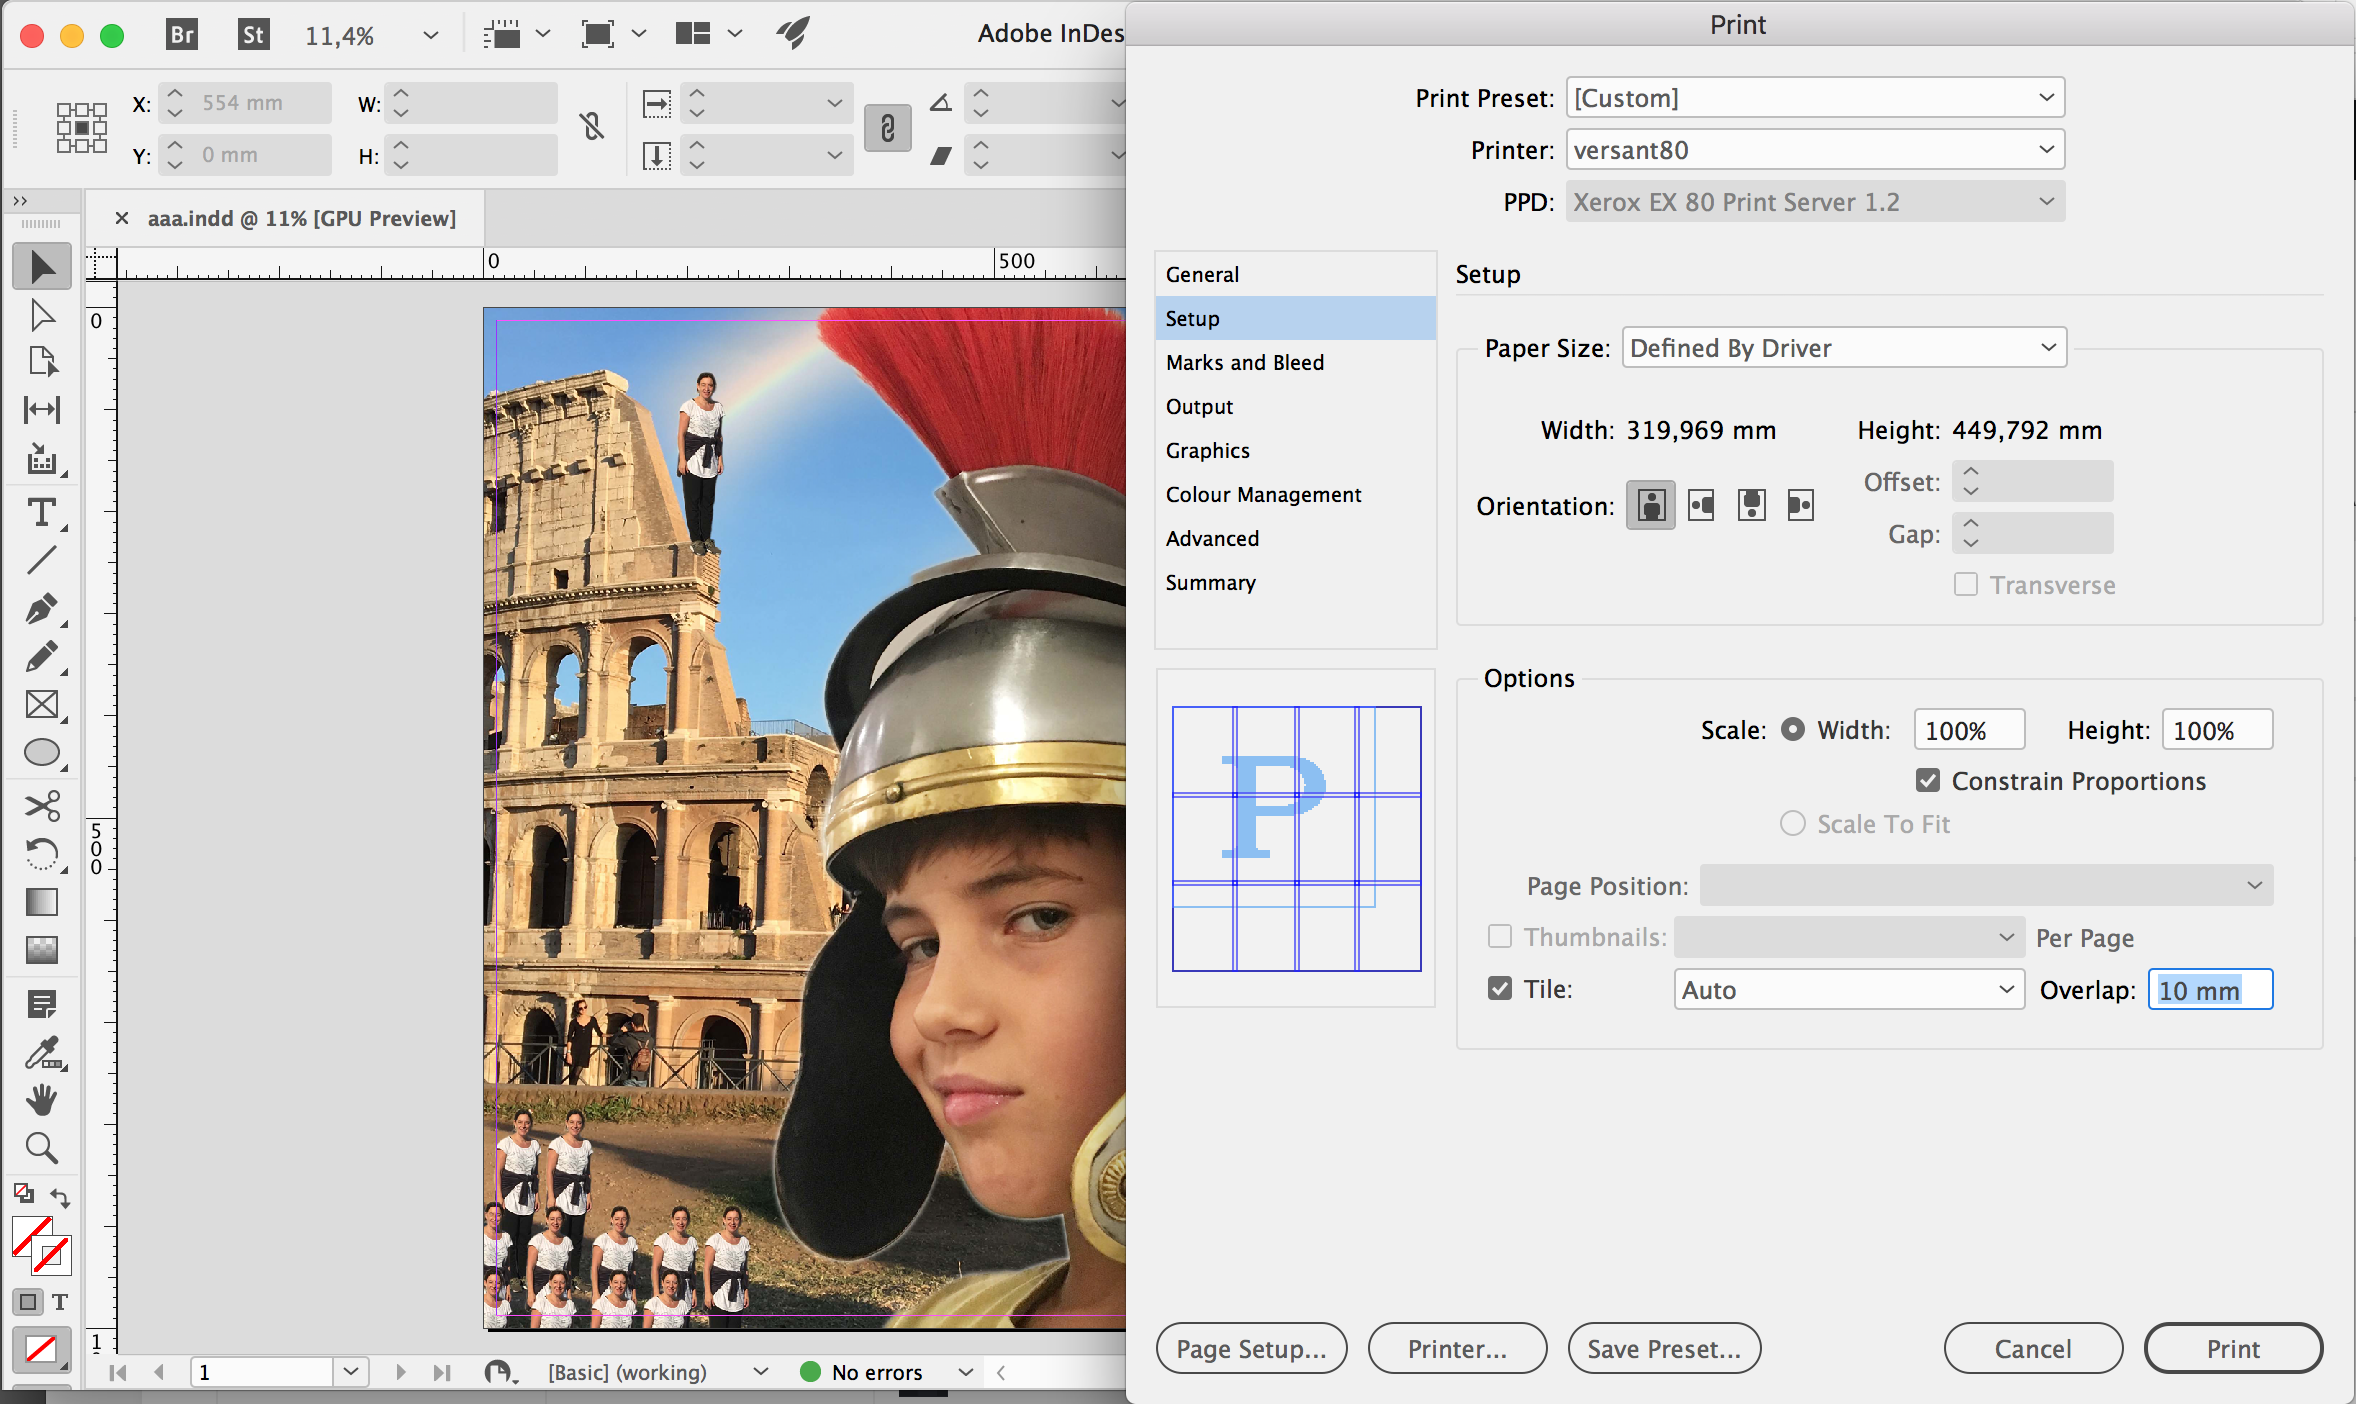Viewport: 2356px width, 1404px height.
Task: Click the reference point locator grid
Action: point(81,128)
